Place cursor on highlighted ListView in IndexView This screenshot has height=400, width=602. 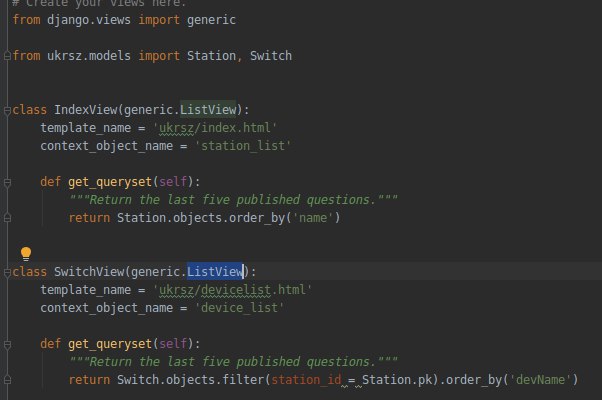point(208,110)
